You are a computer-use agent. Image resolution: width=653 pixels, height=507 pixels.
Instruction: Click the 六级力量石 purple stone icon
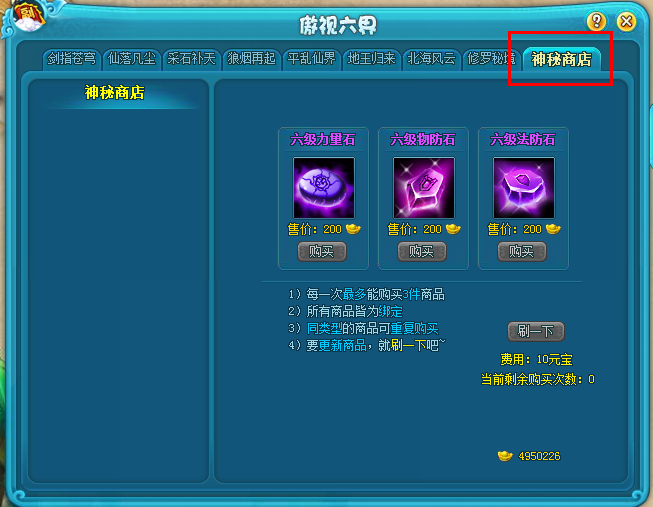[324, 187]
